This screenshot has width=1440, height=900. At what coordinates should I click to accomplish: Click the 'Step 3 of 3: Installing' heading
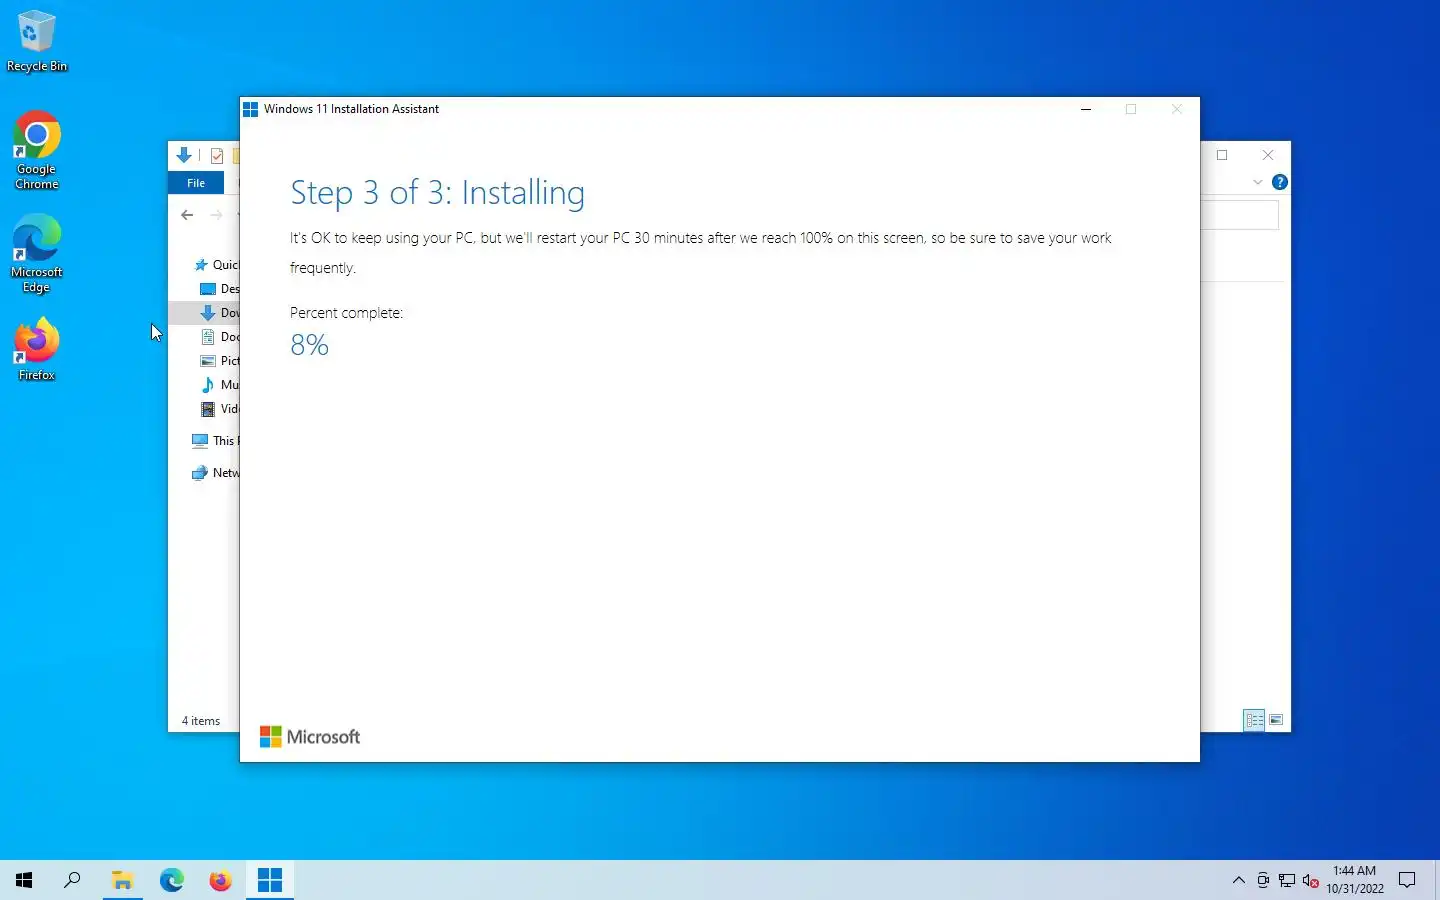[437, 192]
